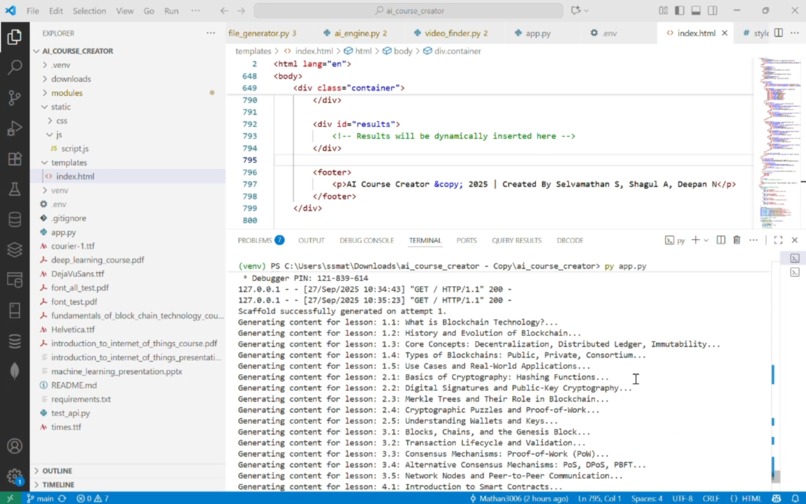Viewport: 806px width, 504px height.
Task: Collapse the AI_COURSE_CREATOR root folder
Action: pos(78,51)
